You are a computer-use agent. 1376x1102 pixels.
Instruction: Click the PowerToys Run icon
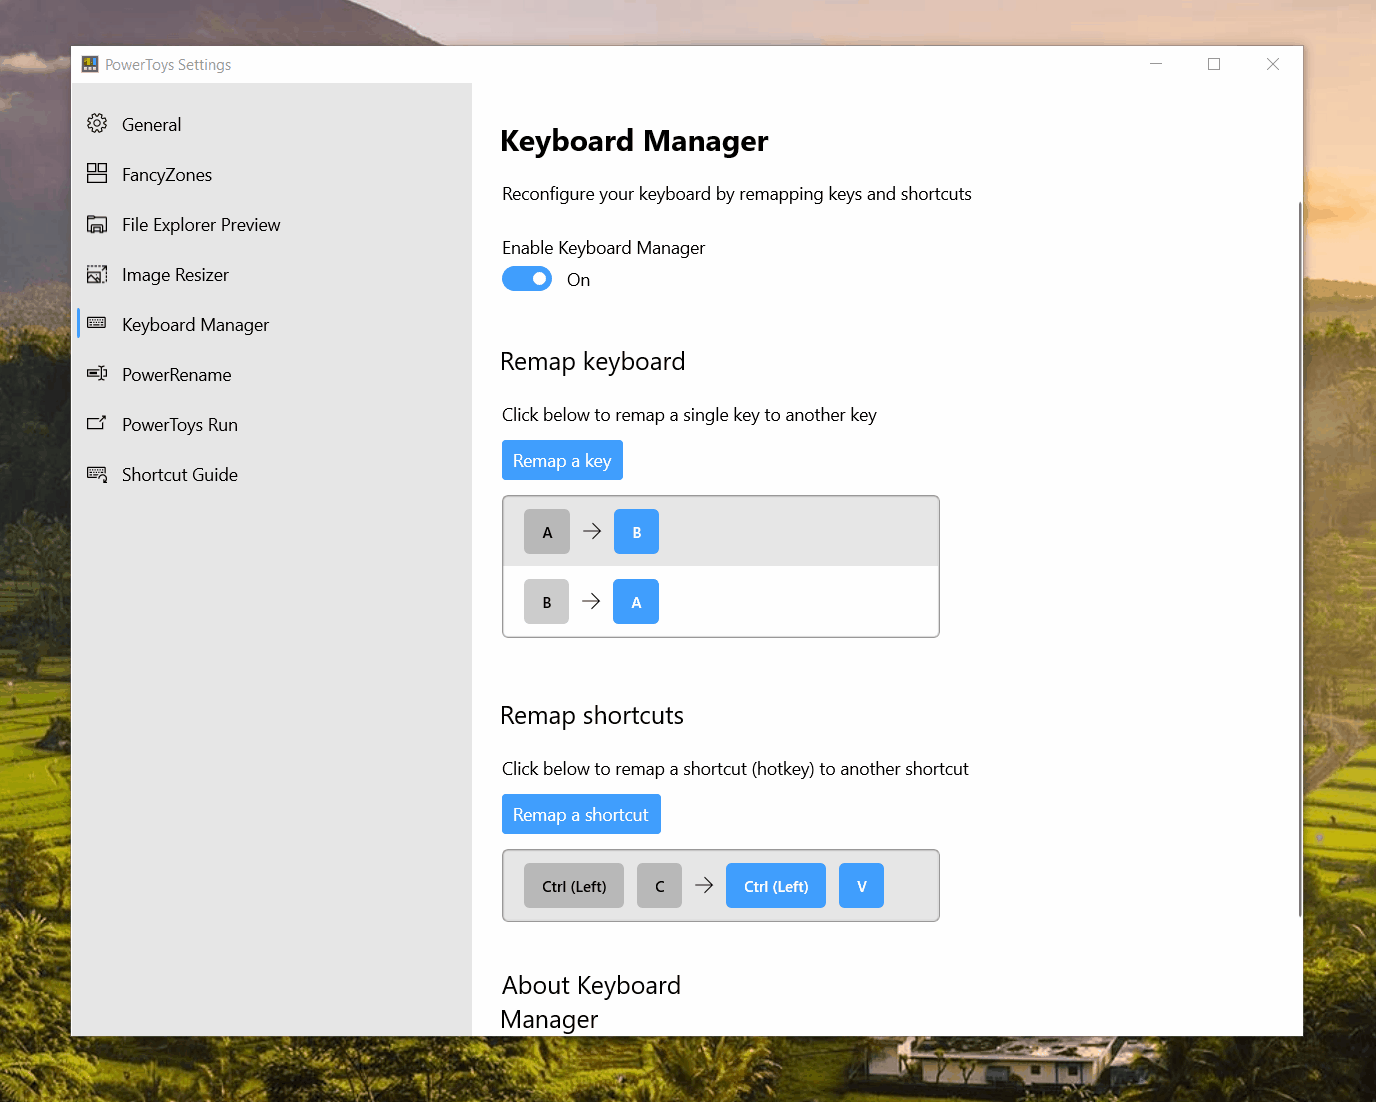[x=97, y=424]
